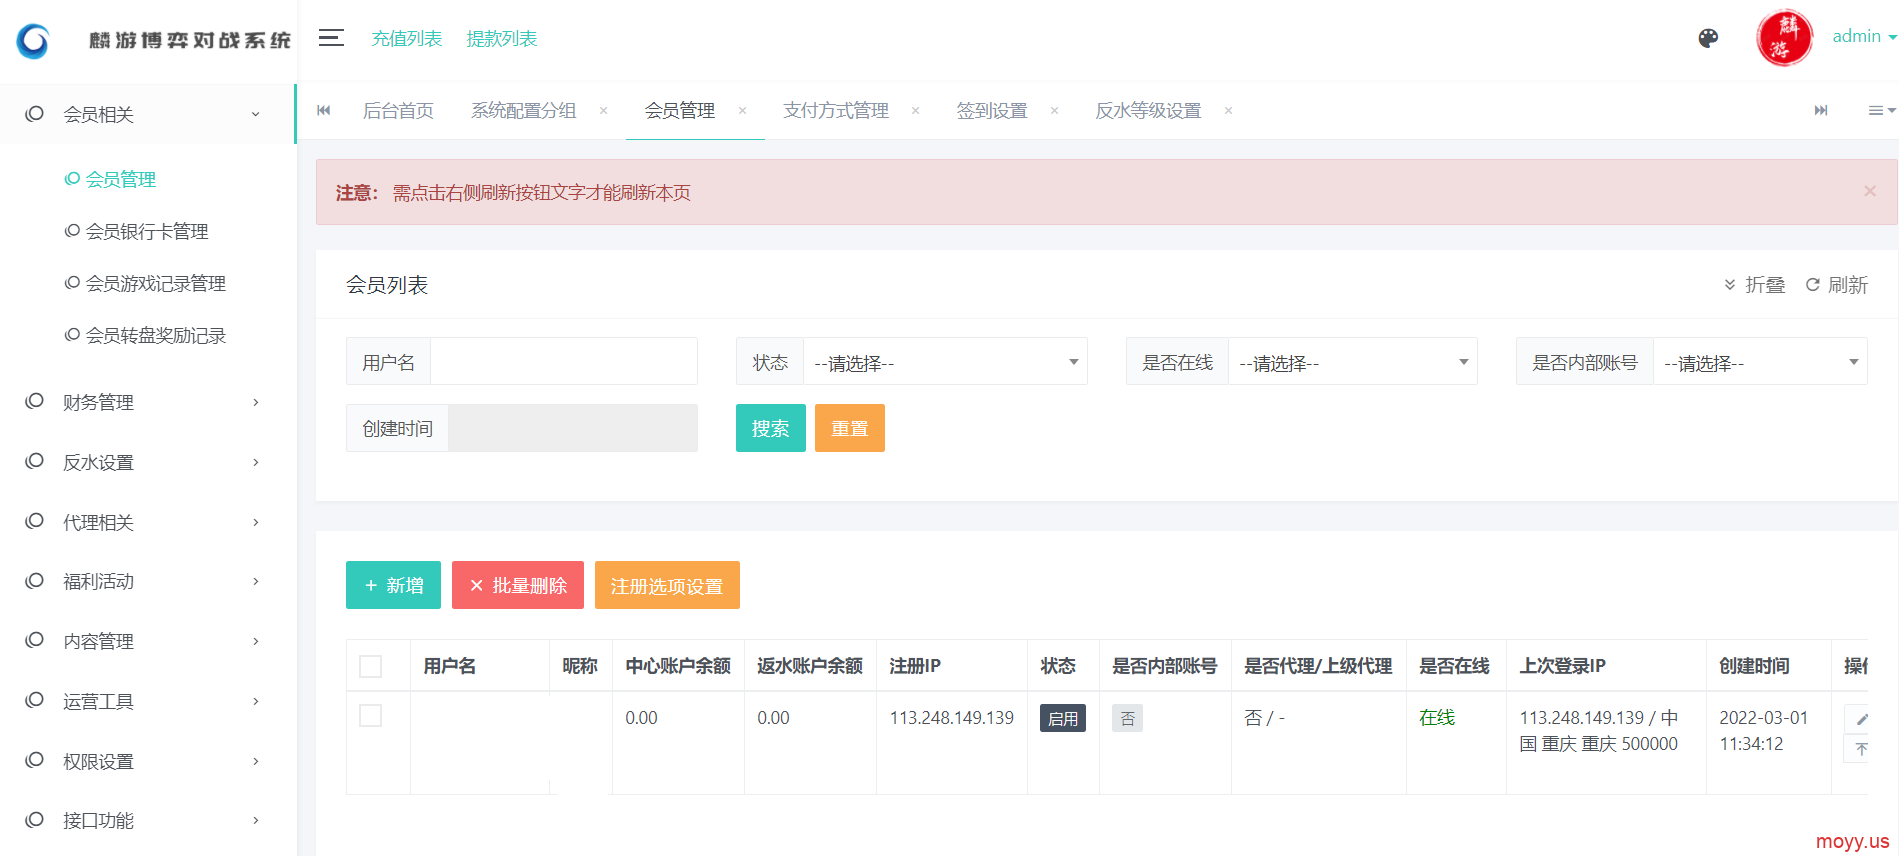This screenshot has width=1899, height=856.
Task: Expand the 反水设置 sidebar menu
Action: click(x=148, y=462)
